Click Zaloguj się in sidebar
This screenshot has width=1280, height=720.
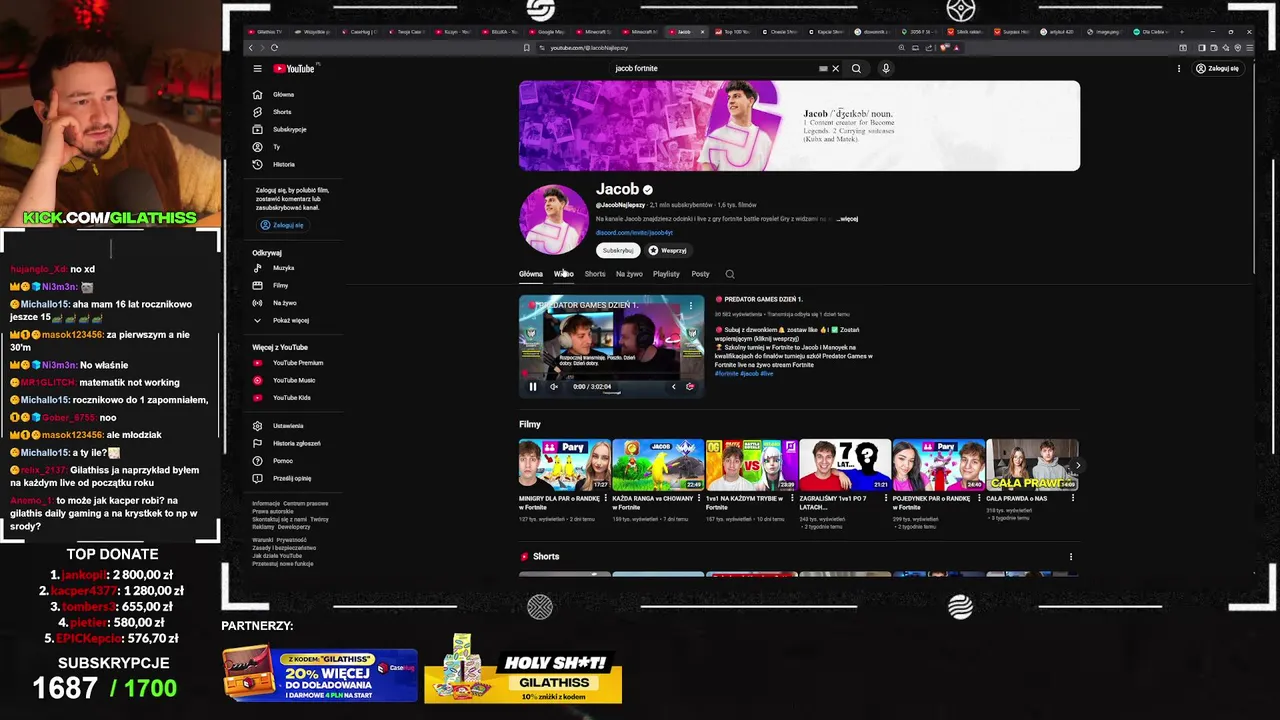click(x=282, y=225)
